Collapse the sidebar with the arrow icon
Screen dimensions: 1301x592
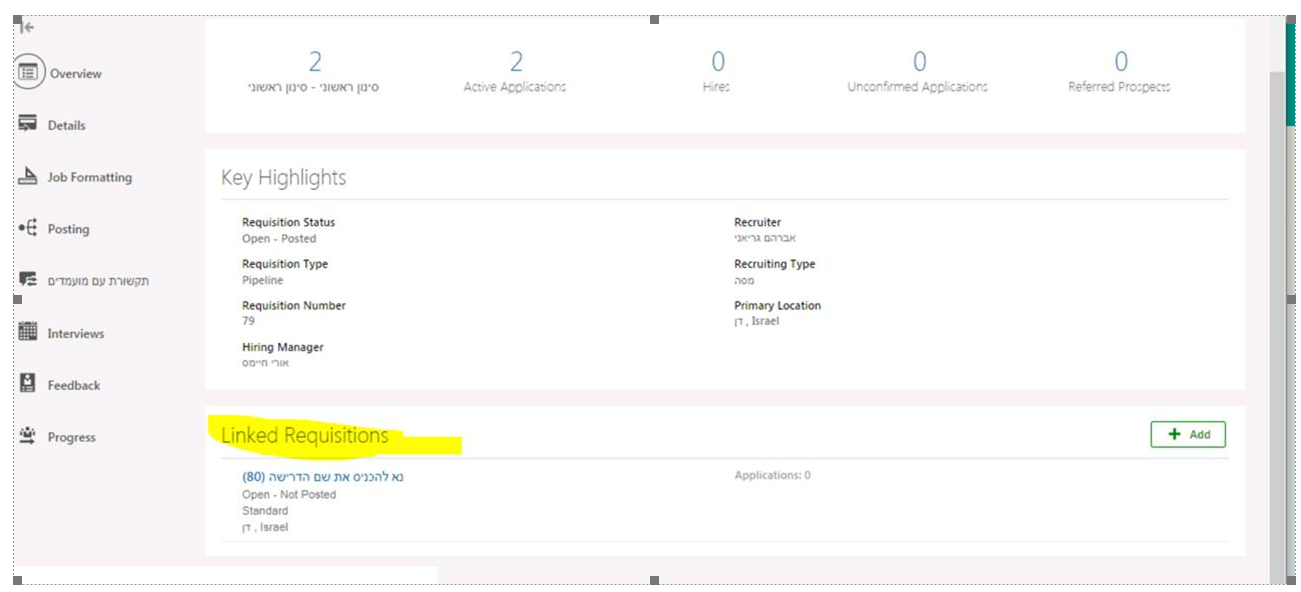(x=28, y=27)
